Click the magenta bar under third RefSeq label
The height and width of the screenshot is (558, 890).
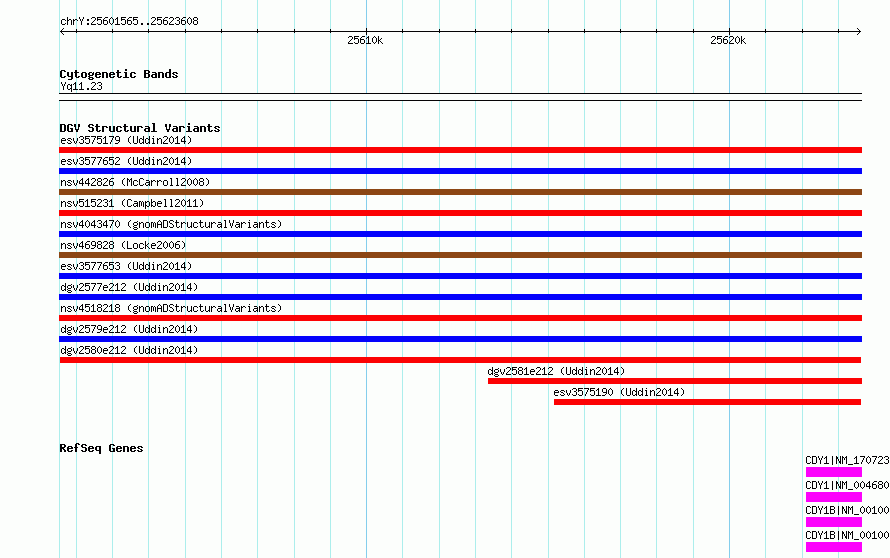pyautogui.click(x=834, y=522)
